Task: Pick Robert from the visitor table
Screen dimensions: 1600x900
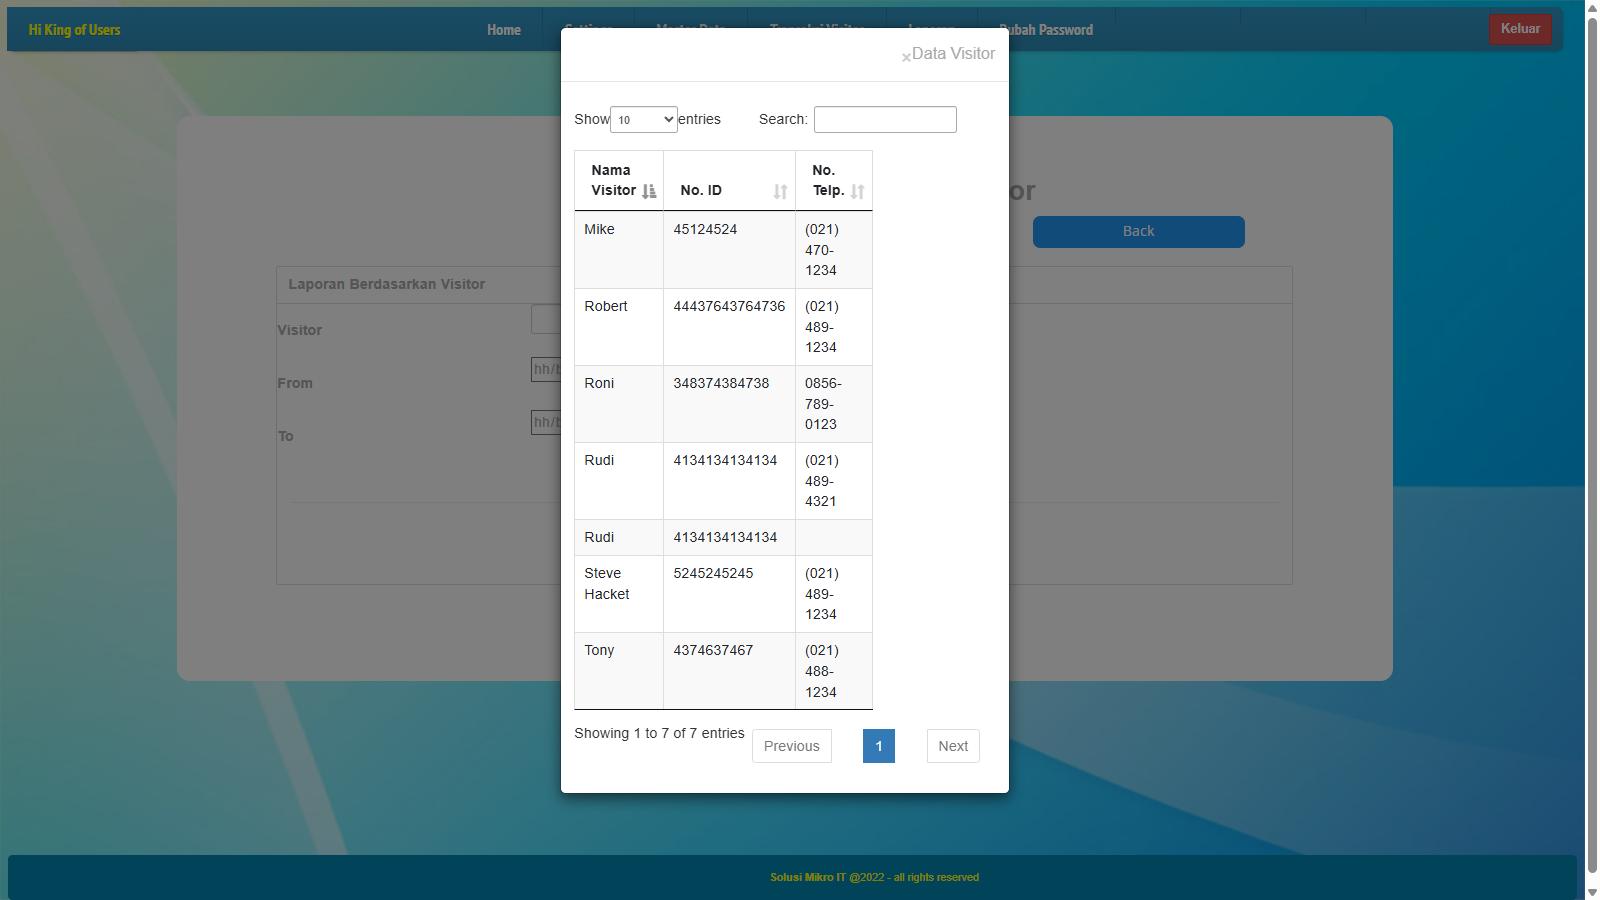Action: (x=606, y=307)
